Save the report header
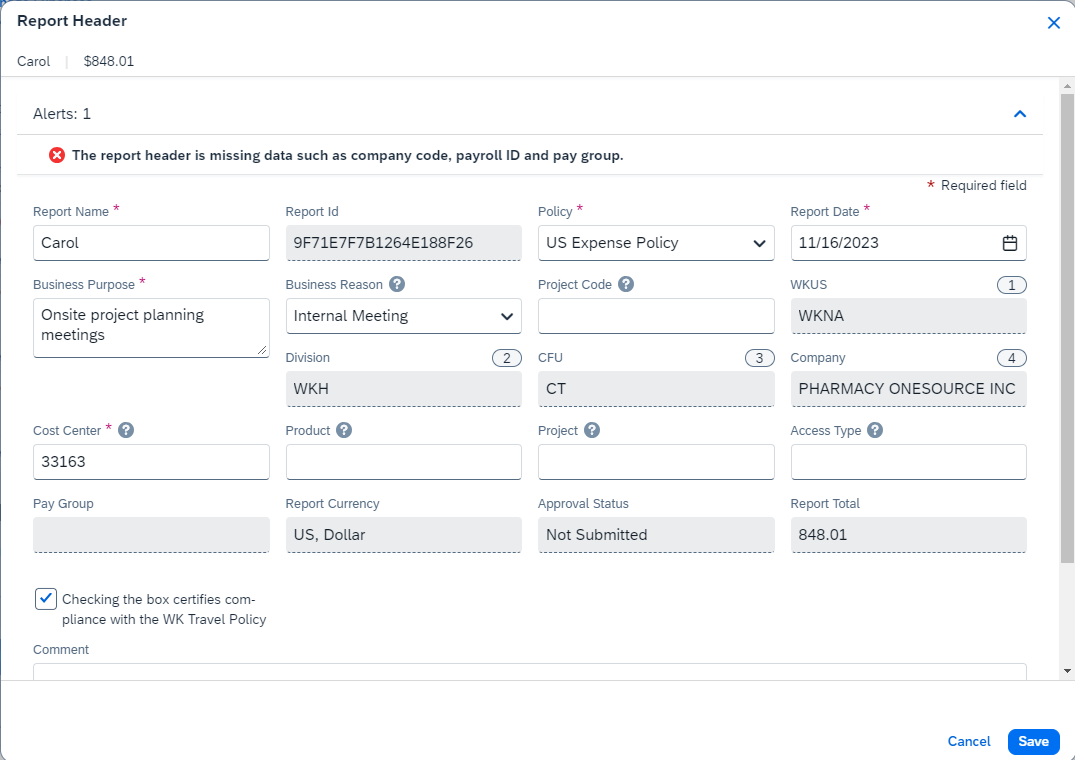 pos(1033,741)
